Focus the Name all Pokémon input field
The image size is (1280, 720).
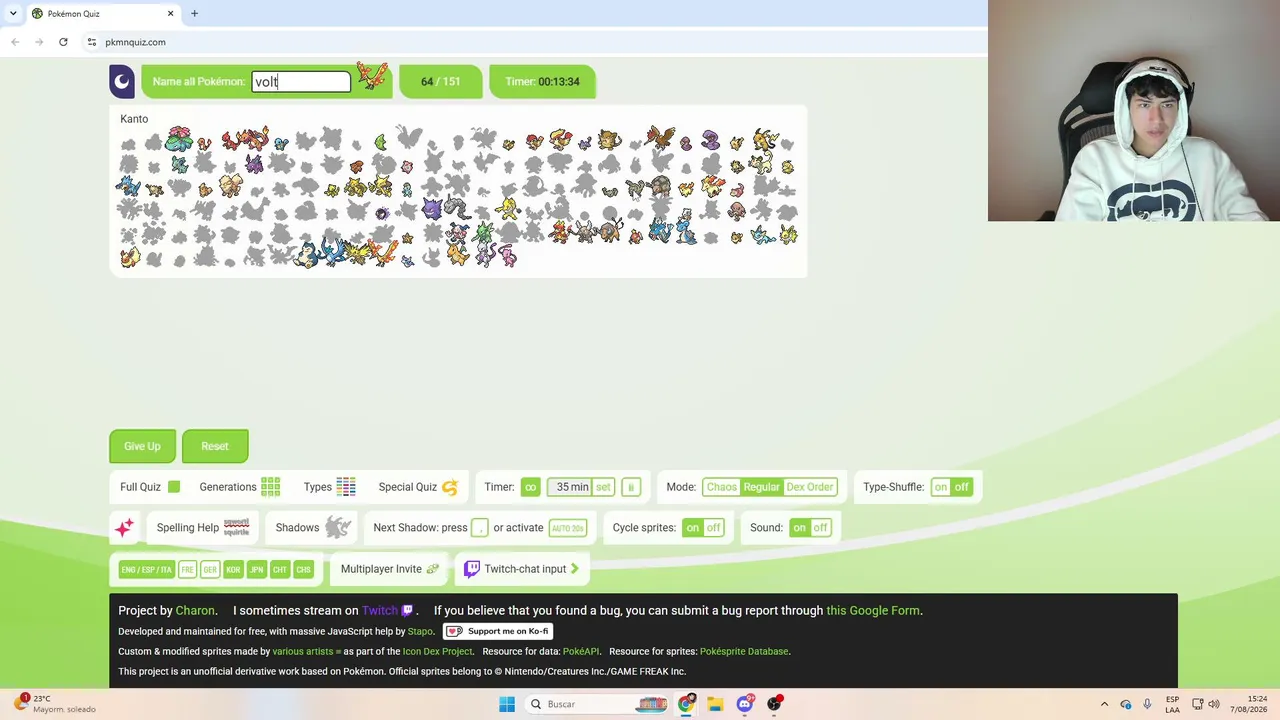301,82
